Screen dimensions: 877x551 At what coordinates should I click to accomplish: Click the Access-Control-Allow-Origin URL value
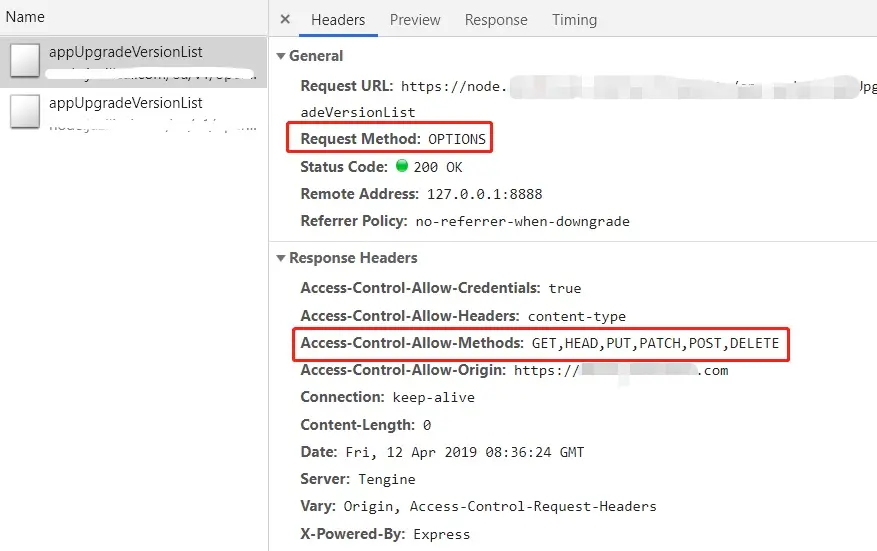621,370
